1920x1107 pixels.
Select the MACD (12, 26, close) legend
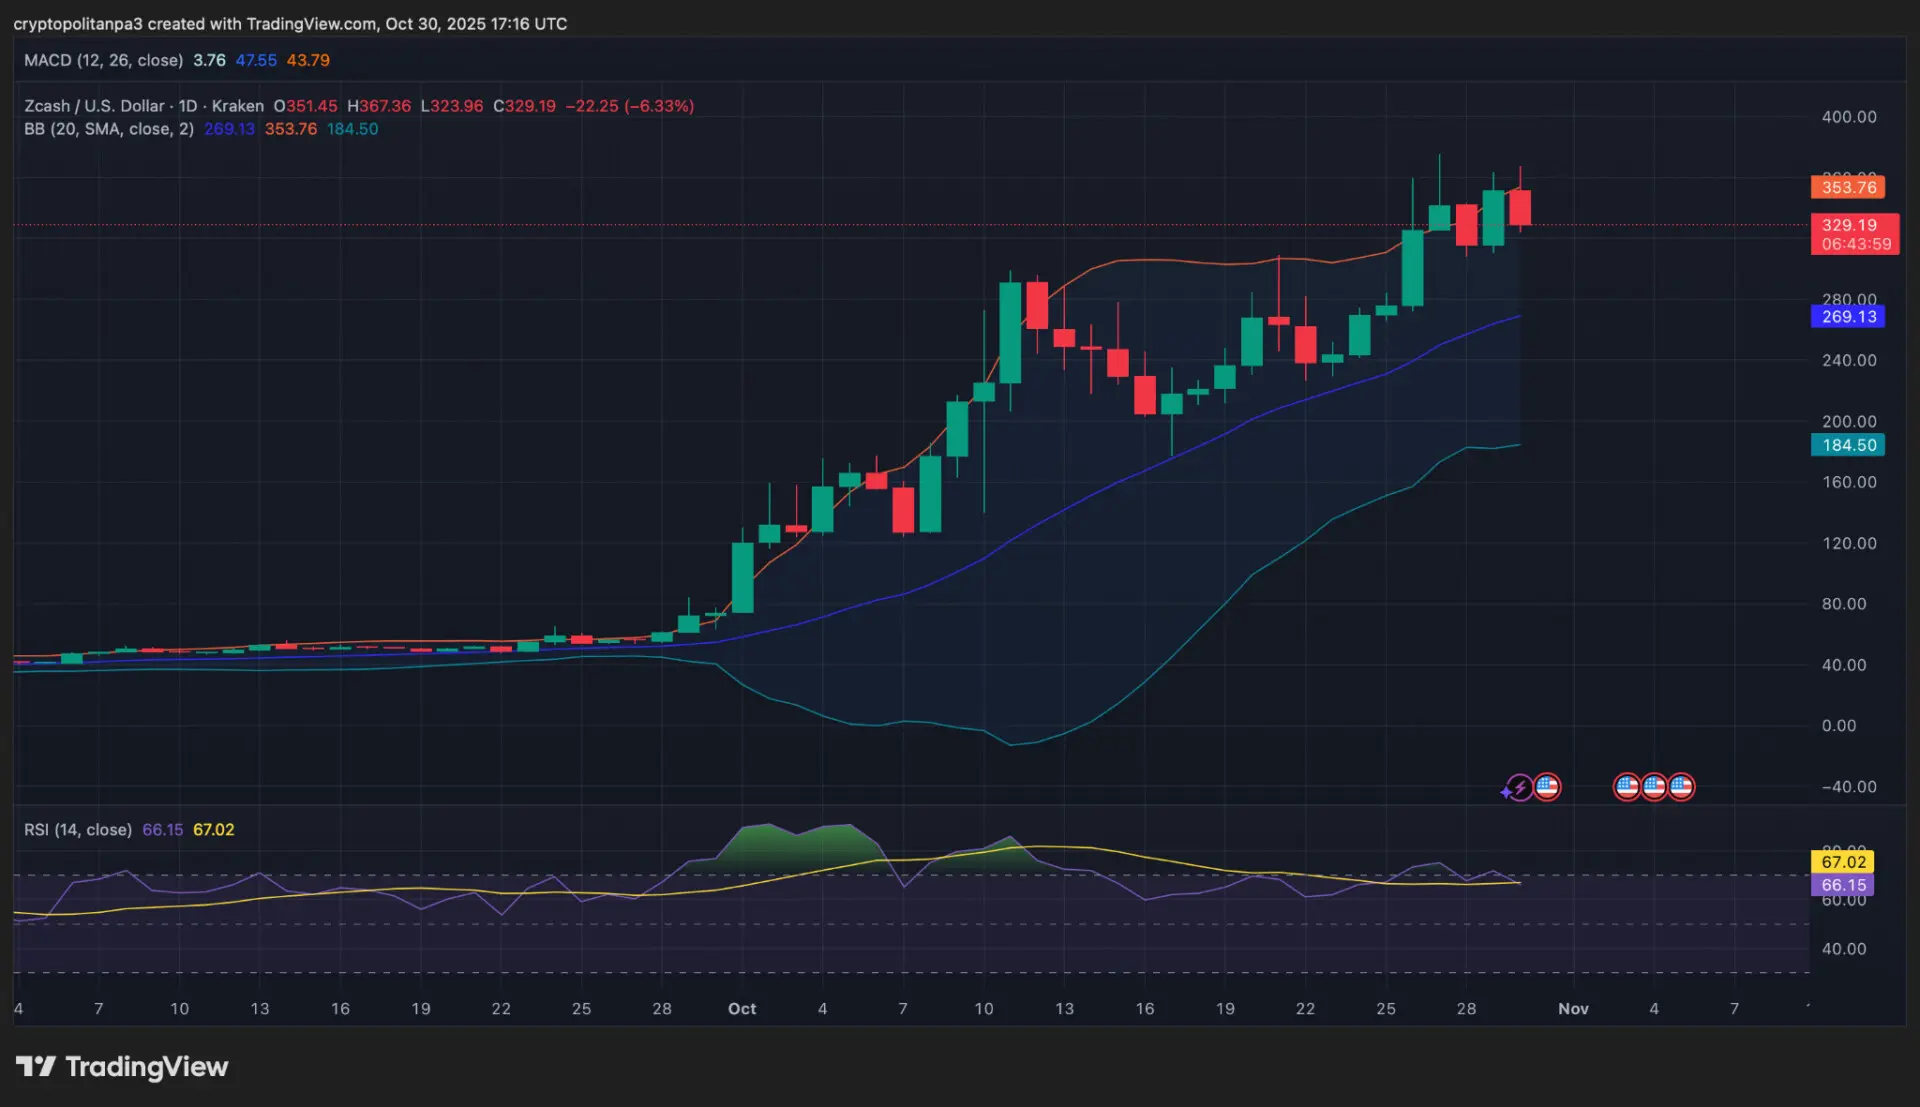pyautogui.click(x=103, y=60)
